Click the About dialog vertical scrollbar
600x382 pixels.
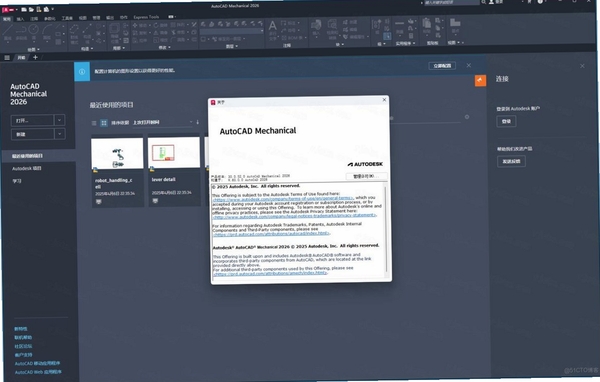point(386,230)
